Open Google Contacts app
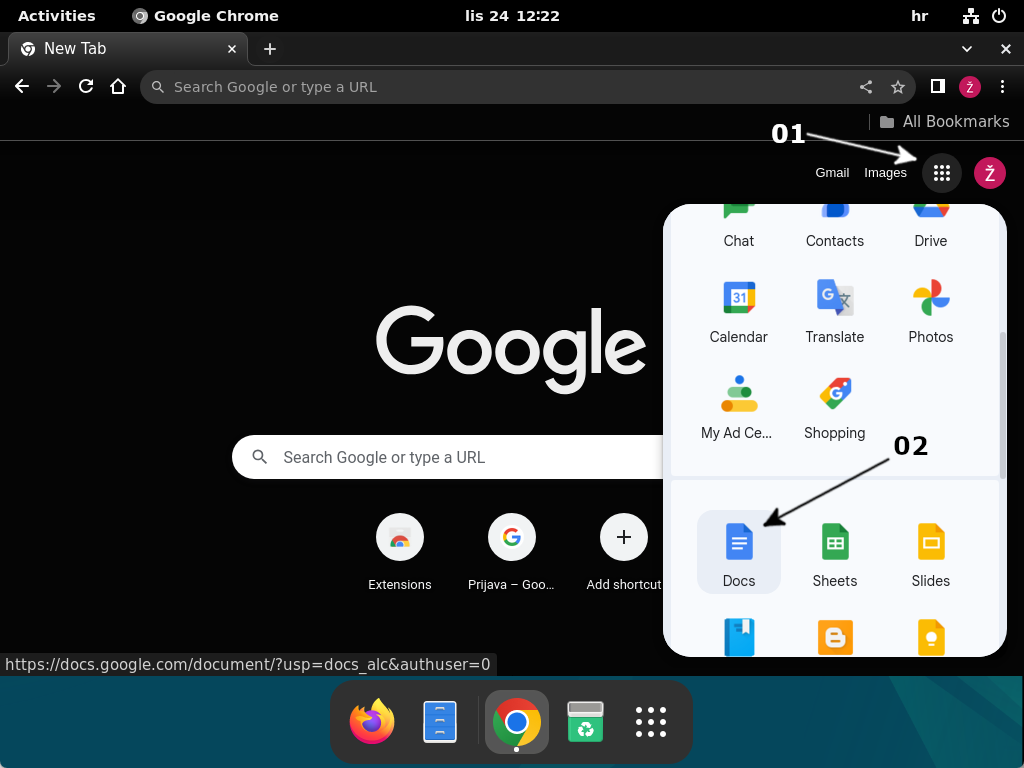1024x768 pixels. (835, 228)
